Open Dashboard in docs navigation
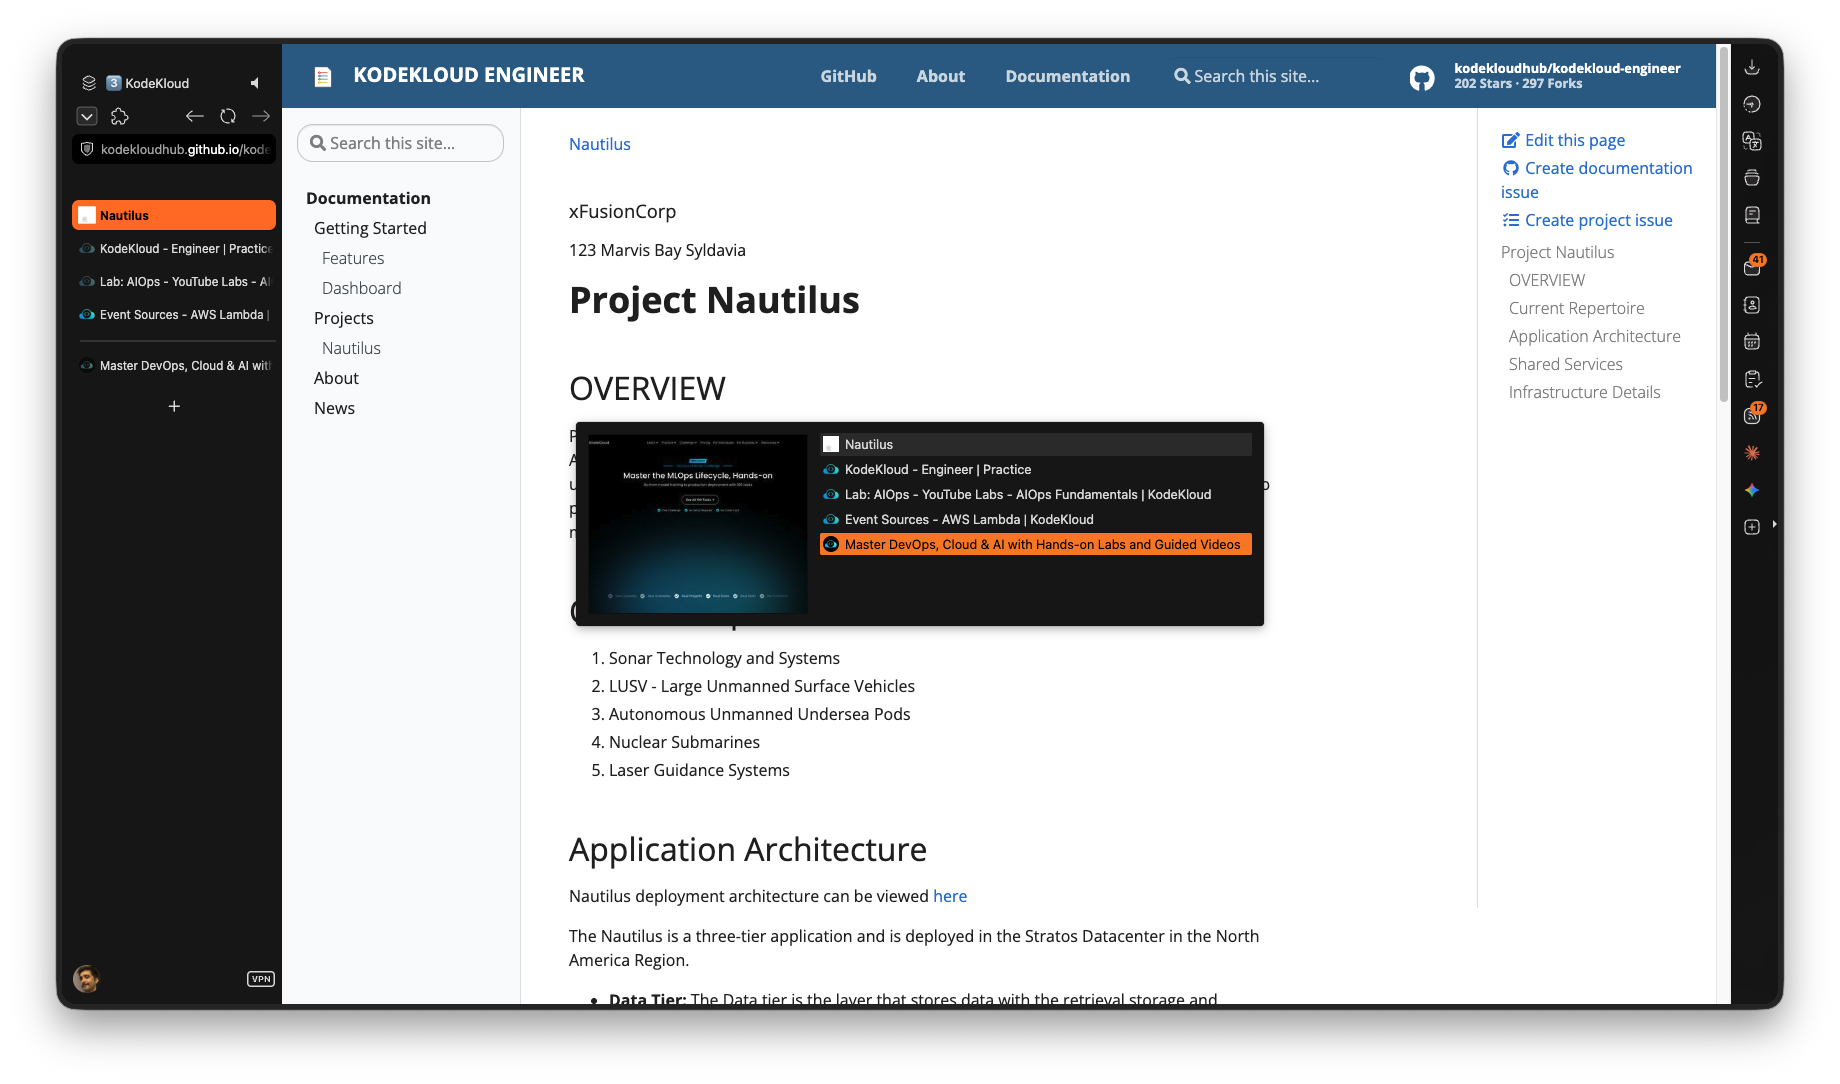 pos(362,288)
